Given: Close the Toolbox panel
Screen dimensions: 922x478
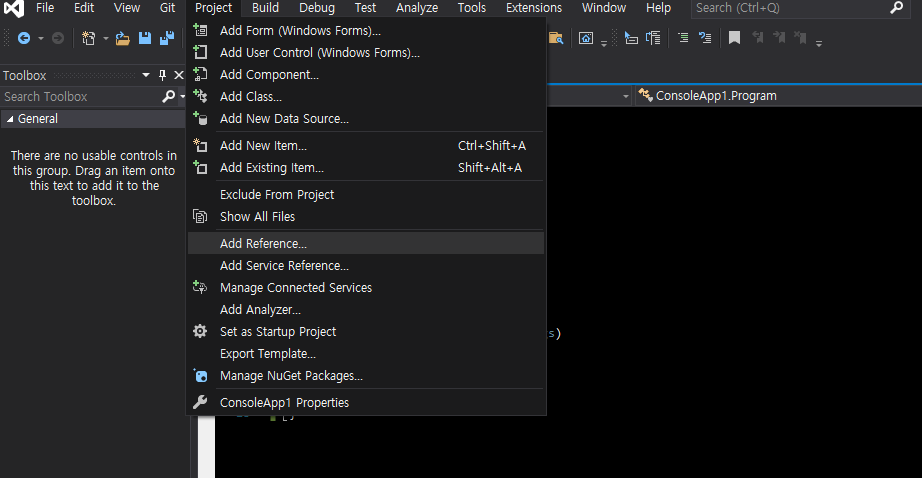Looking at the screenshot, I should point(179,75).
